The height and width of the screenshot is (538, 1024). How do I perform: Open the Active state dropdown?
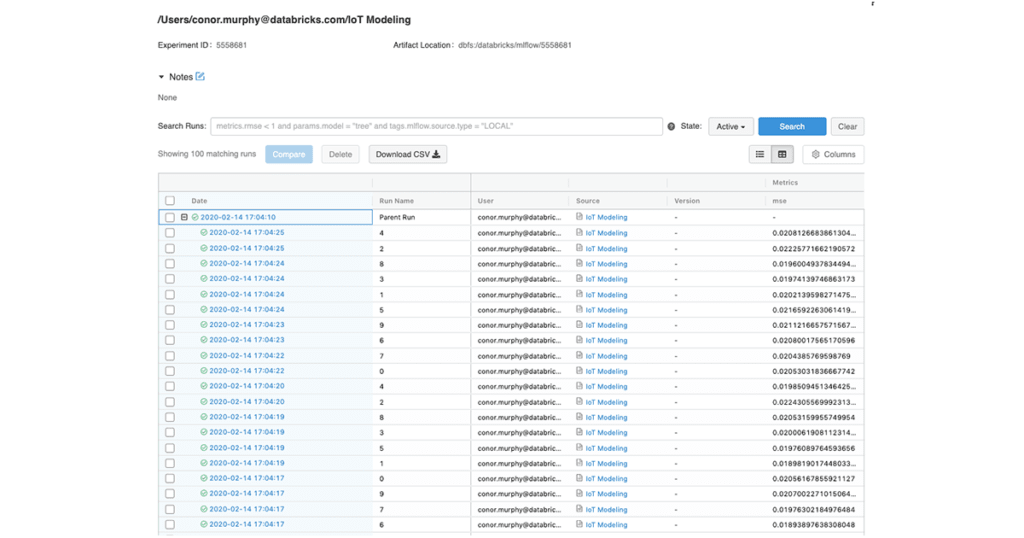pos(730,127)
